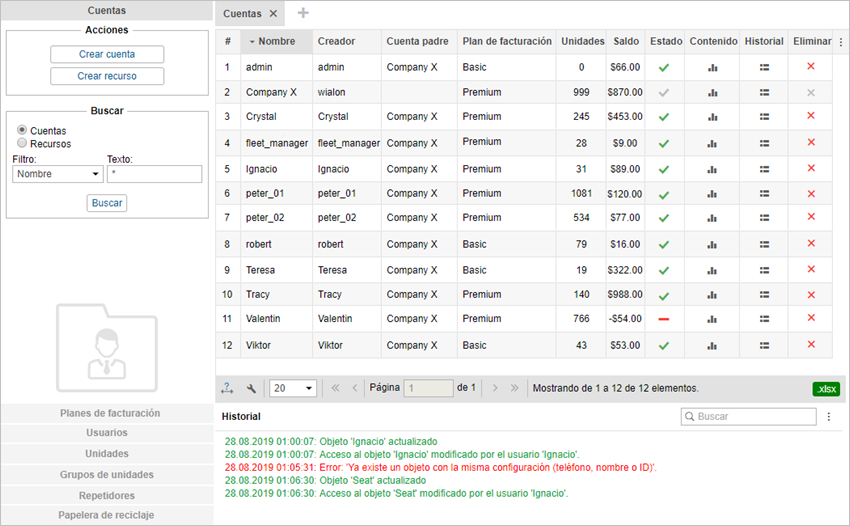Select the Recursos radio button
850x526 pixels.
(22, 144)
